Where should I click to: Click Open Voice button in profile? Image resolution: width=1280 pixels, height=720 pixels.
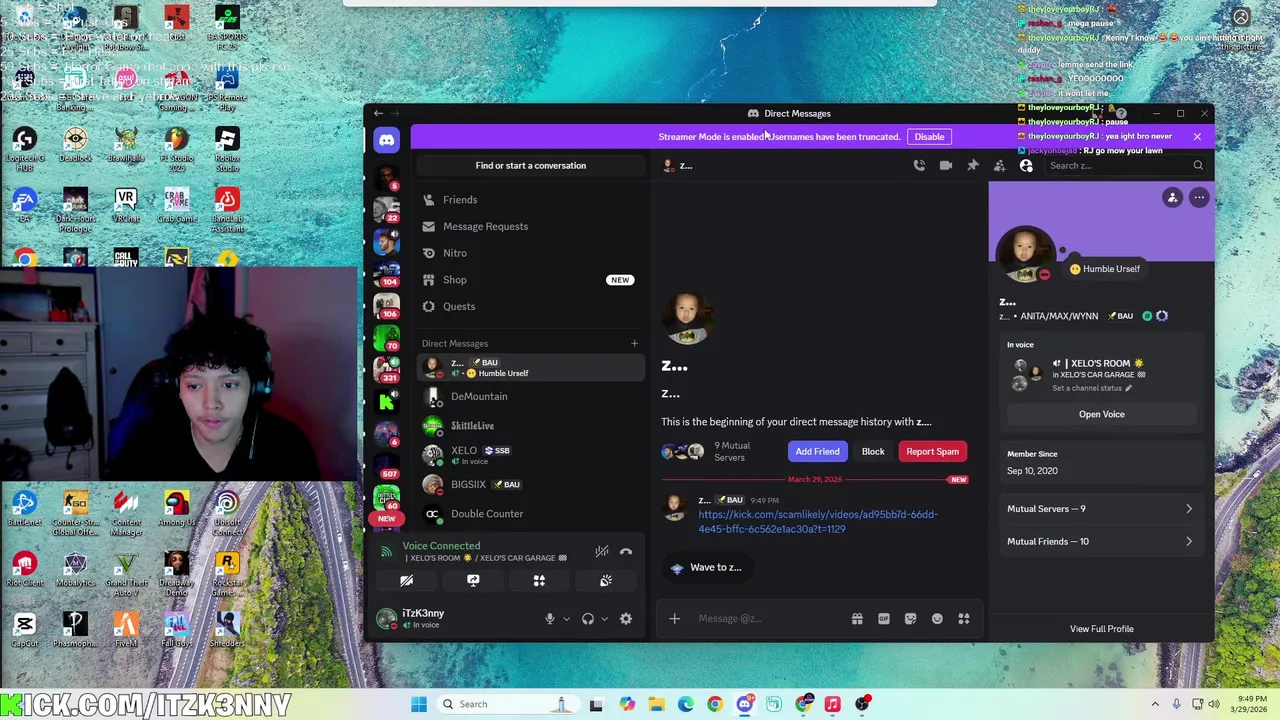[x=1101, y=414]
